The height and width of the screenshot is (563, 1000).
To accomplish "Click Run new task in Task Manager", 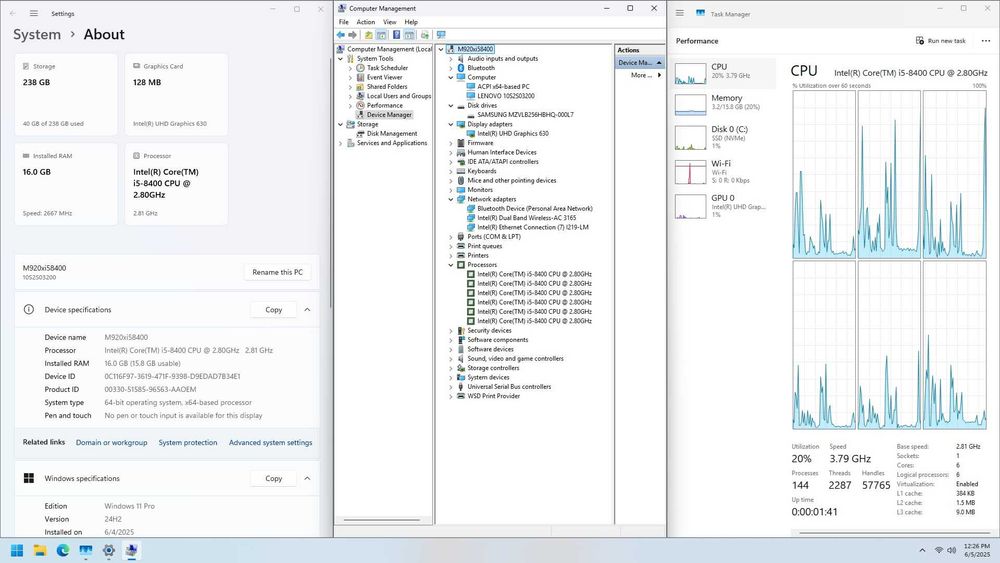I will (x=941, y=41).
